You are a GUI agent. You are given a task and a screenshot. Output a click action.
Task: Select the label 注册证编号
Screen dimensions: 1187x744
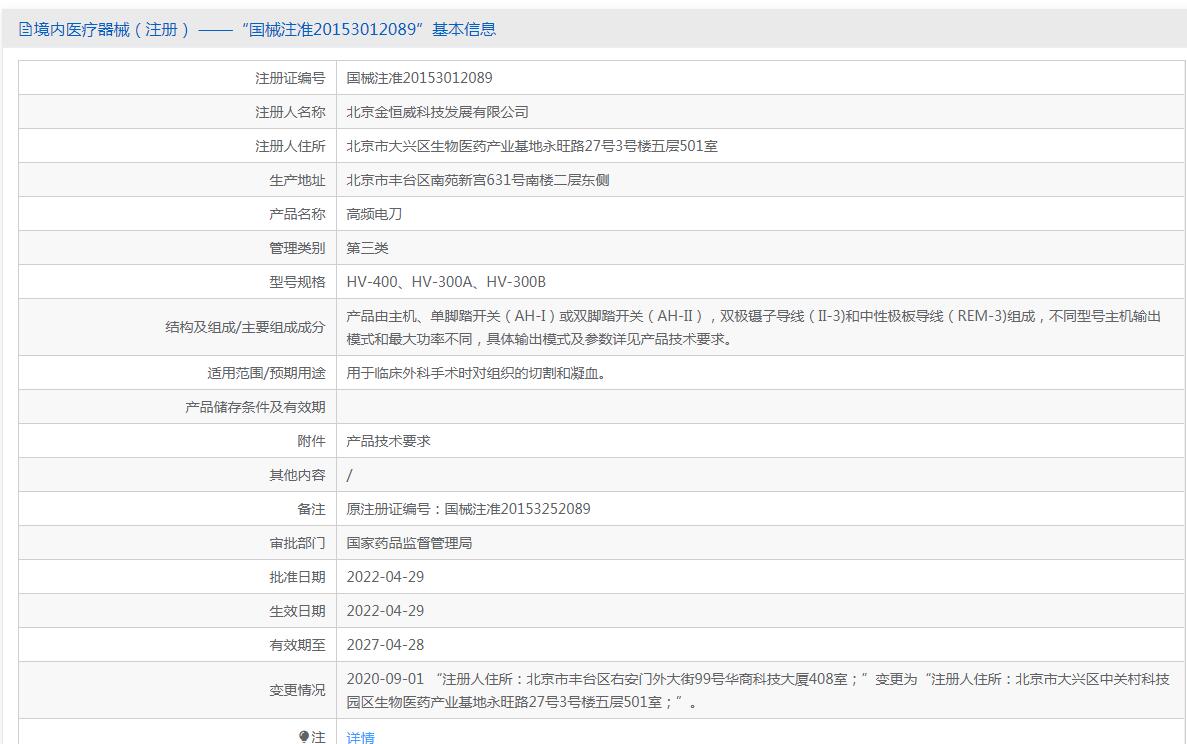pos(290,78)
